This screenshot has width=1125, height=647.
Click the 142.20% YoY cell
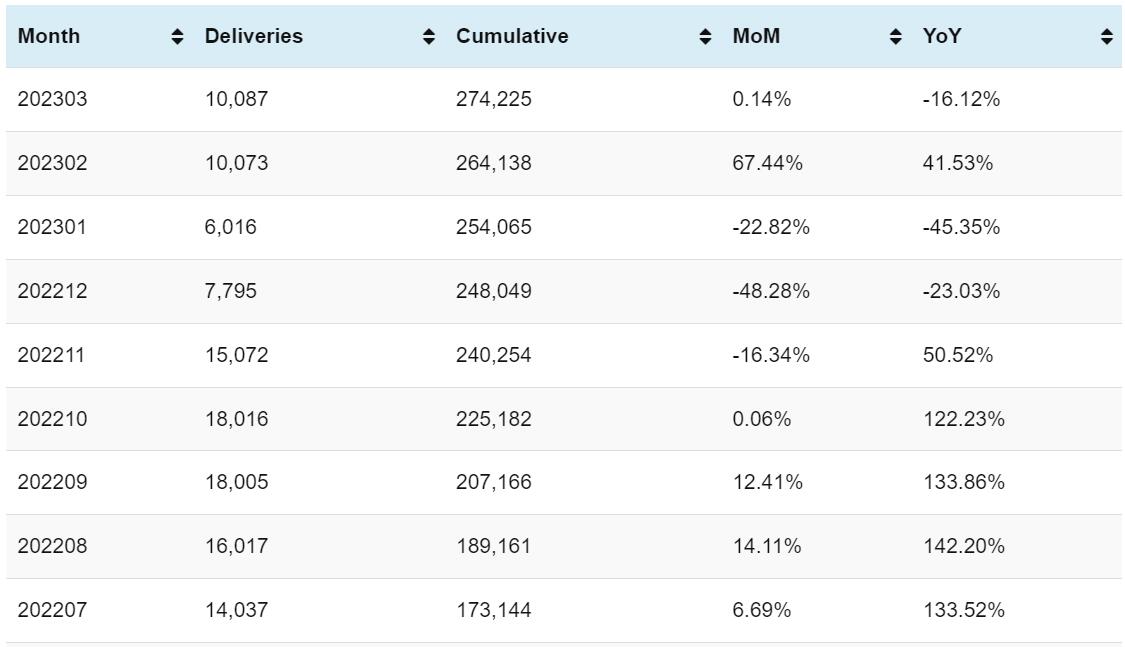tap(964, 546)
